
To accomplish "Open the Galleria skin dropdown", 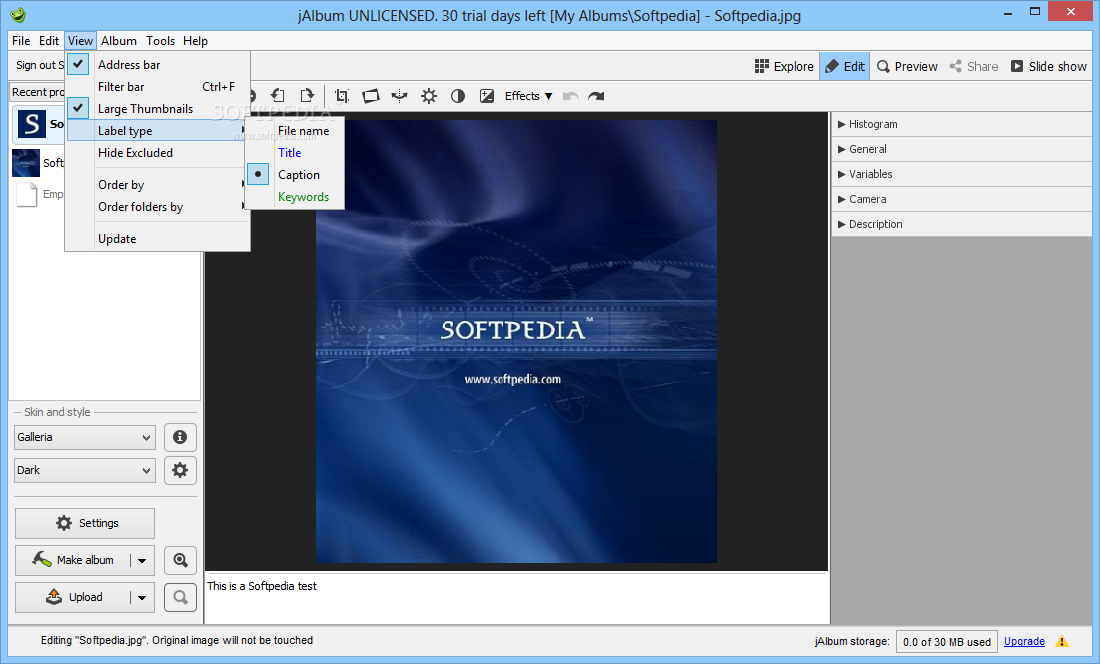I will coord(84,437).
